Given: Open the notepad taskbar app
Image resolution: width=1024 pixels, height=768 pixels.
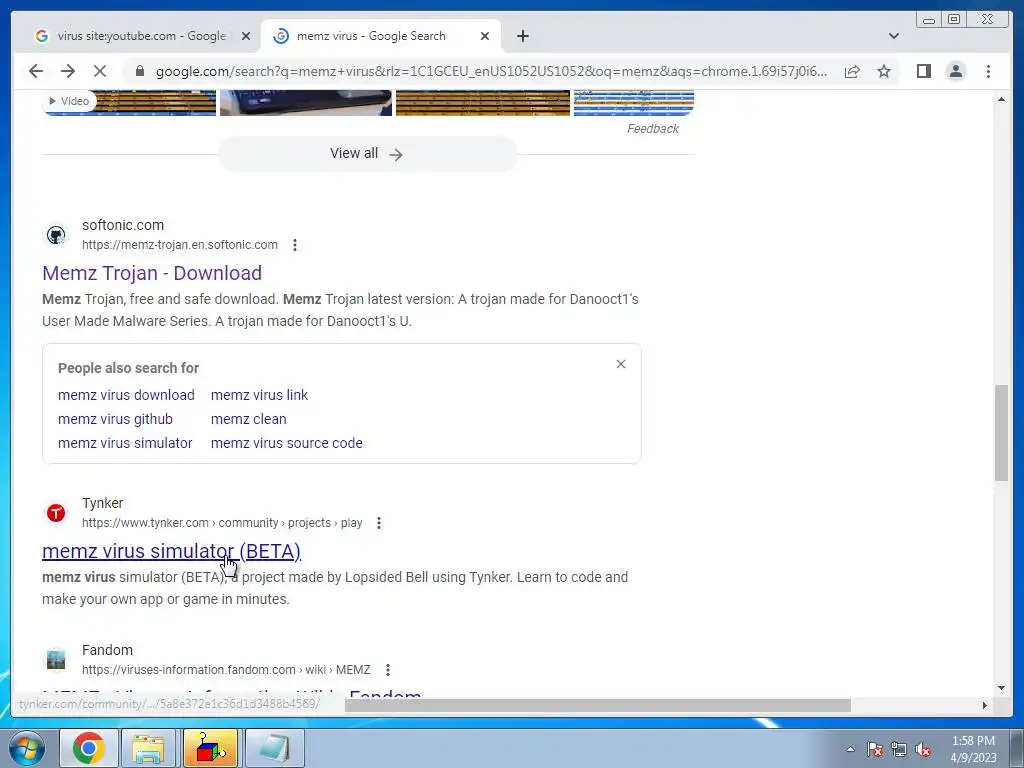Looking at the screenshot, I should [x=274, y=748].
